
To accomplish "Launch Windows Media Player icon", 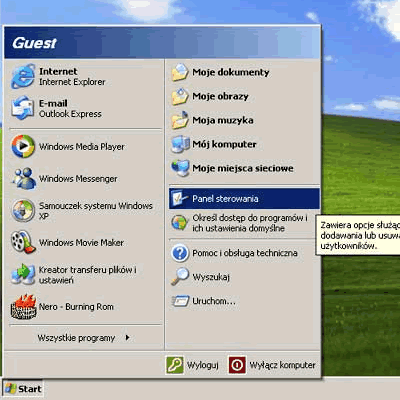I will [23, 146].
